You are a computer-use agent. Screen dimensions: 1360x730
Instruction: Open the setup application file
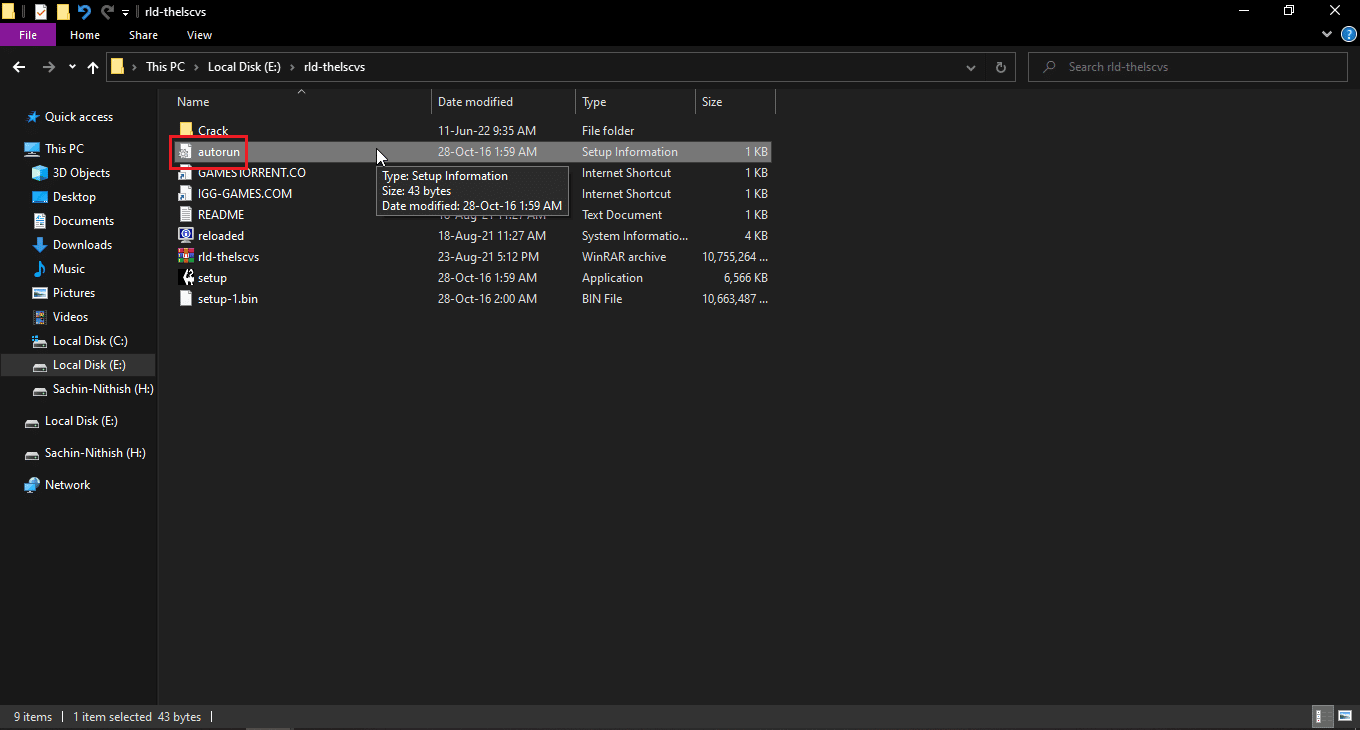pos(212,278)
